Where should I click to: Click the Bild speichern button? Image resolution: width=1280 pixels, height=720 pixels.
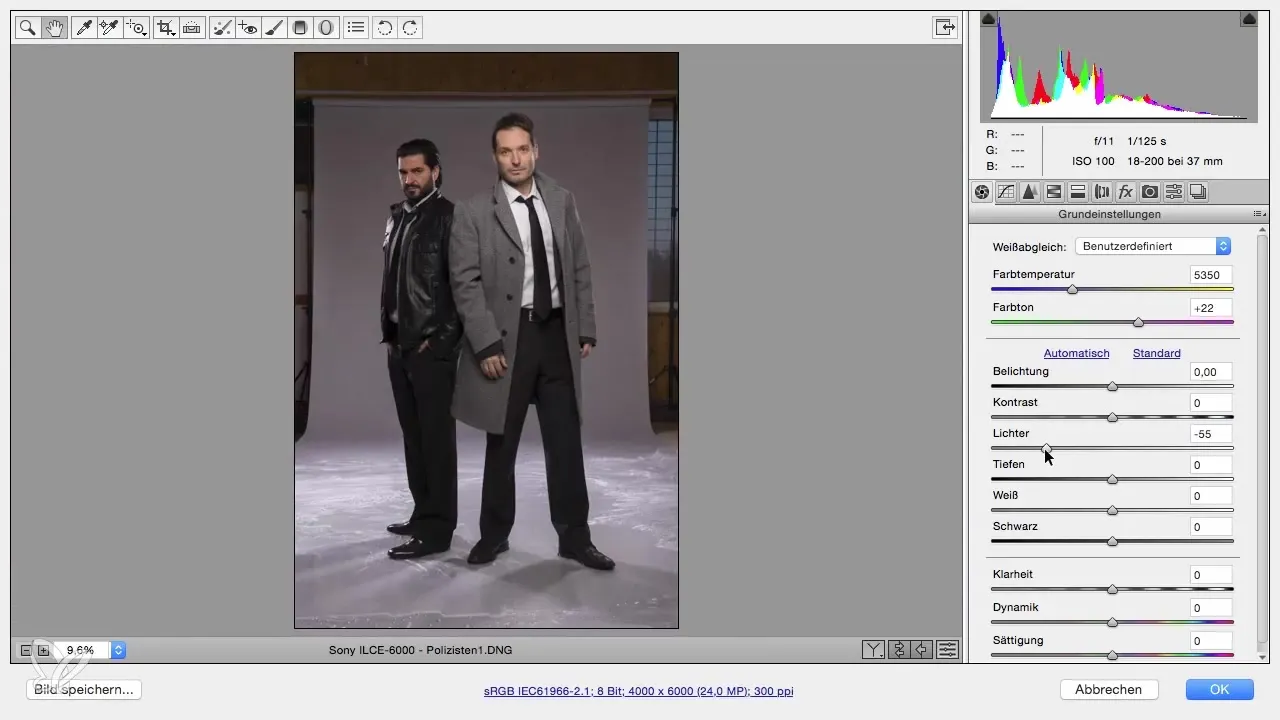click(84, 689)
